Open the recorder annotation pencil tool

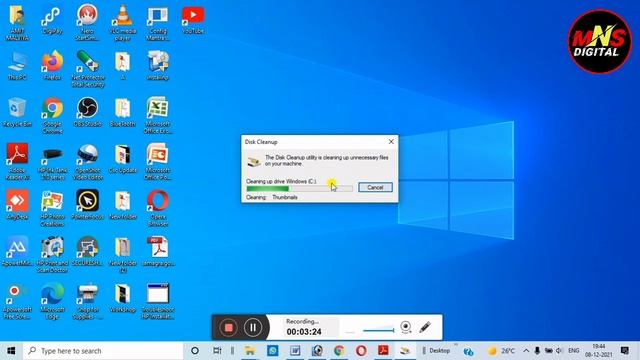(x=425, y=327)
